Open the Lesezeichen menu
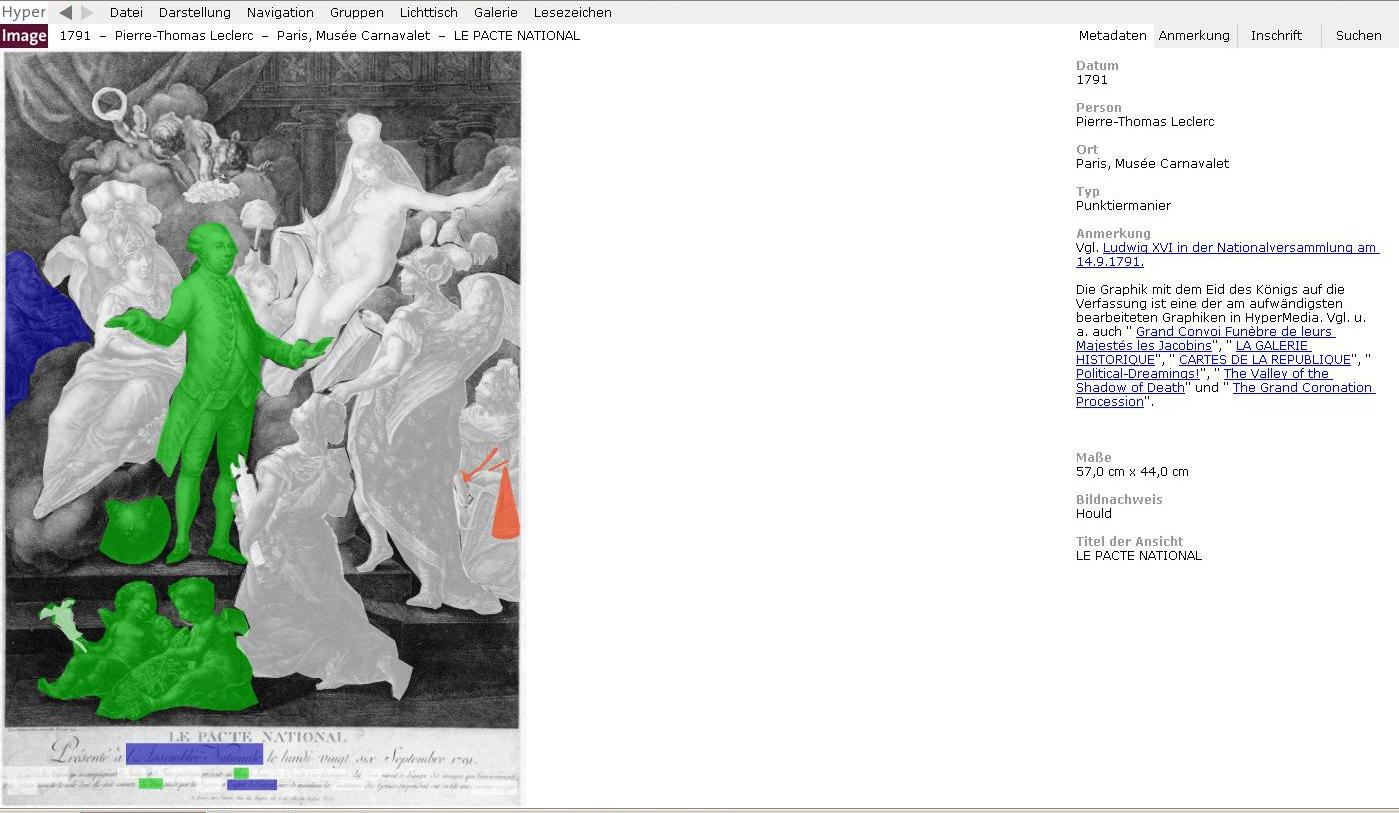Screen dimensions: 1399x813 [573, 12]
